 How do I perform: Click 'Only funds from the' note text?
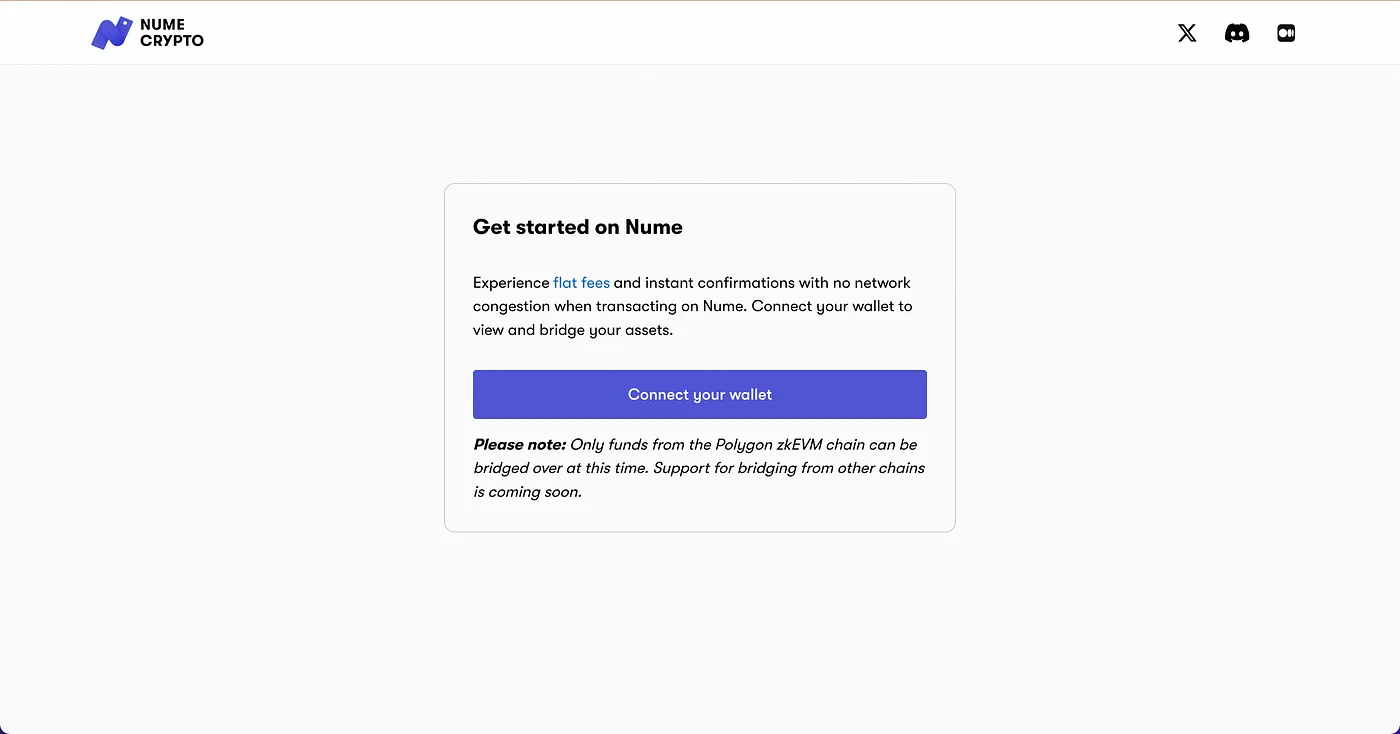click(x=640, y=444)
